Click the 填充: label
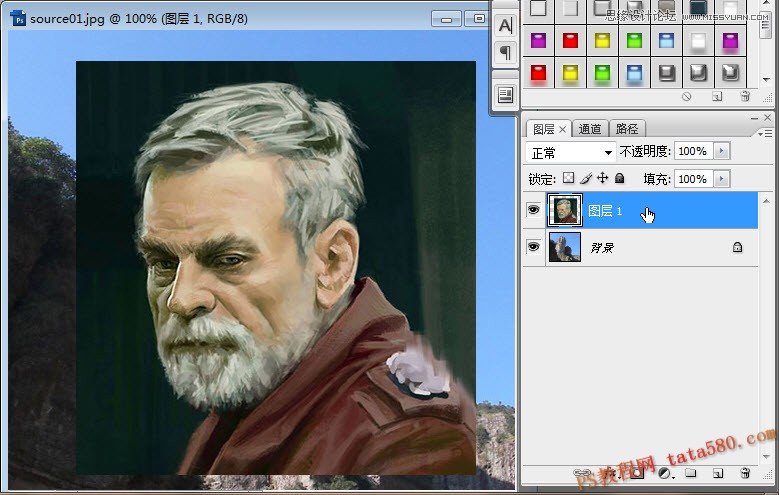779x495 pixels. point(657,179)
